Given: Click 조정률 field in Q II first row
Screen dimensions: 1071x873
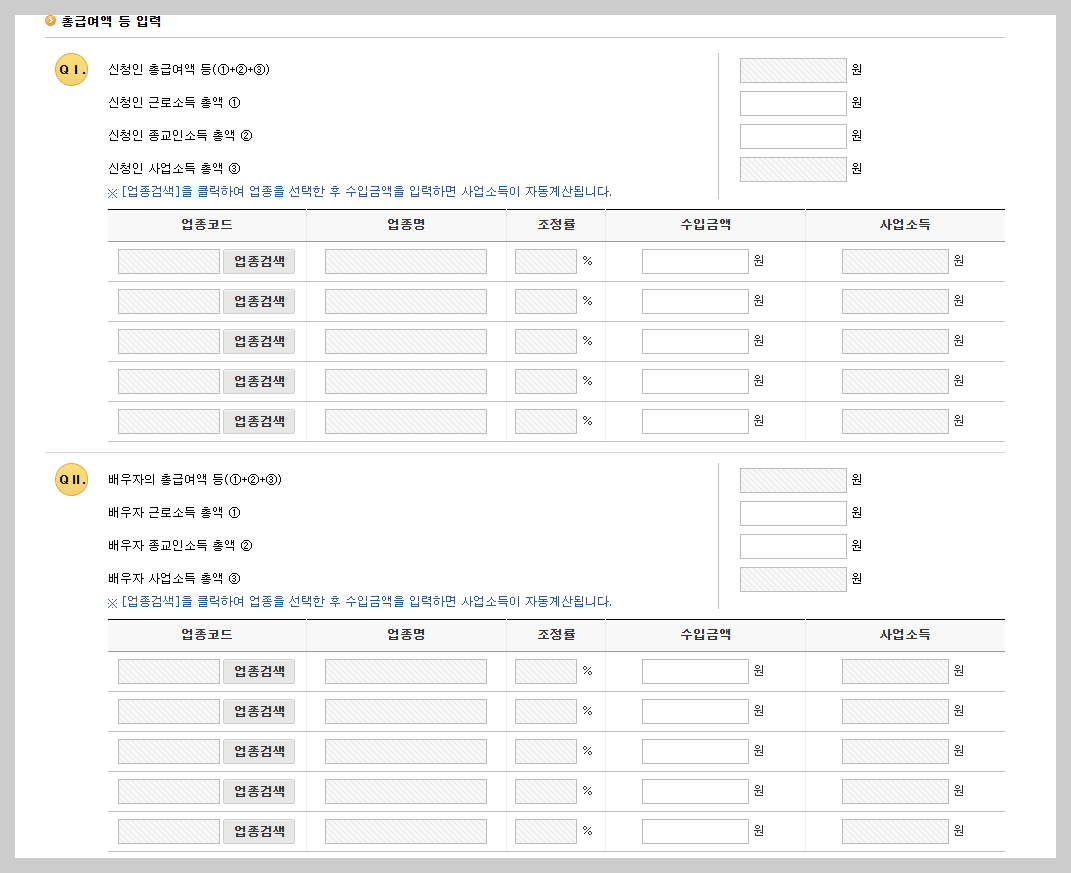Looking at the screenshot, I should (546, 671).
